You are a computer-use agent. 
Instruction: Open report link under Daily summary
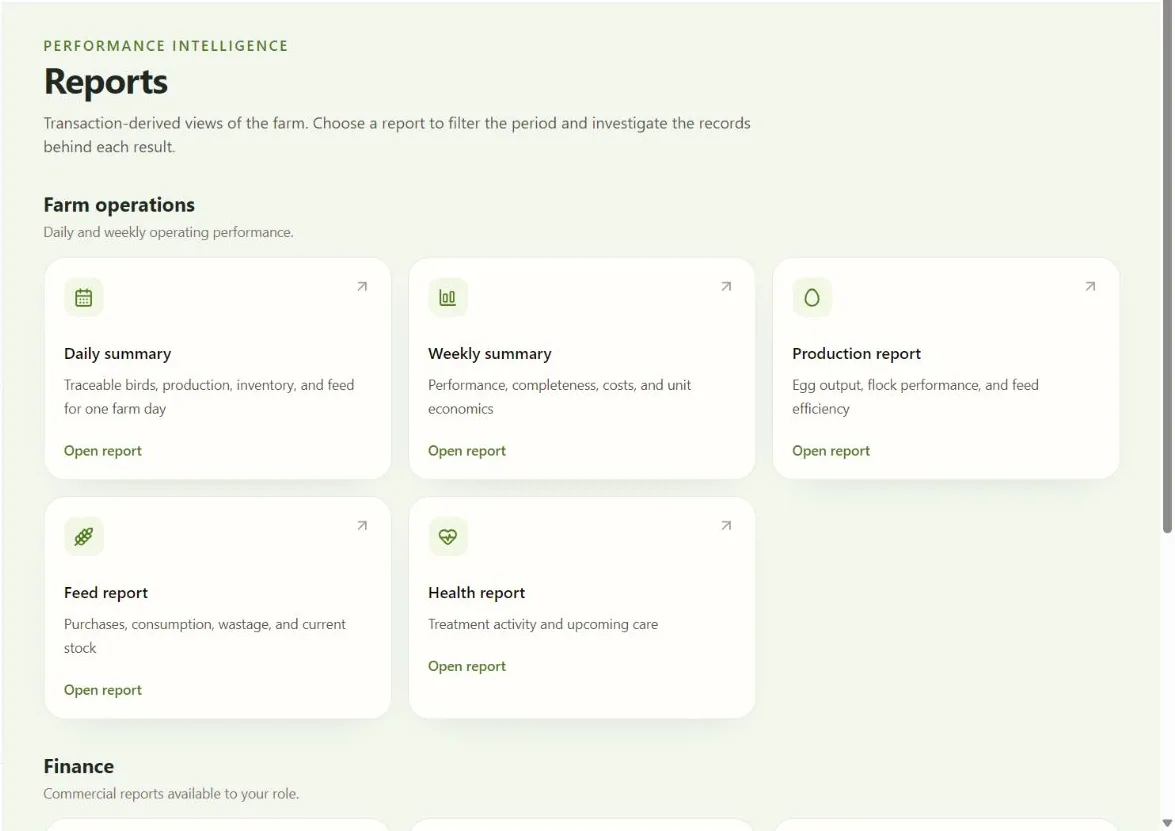coord(103,450)
